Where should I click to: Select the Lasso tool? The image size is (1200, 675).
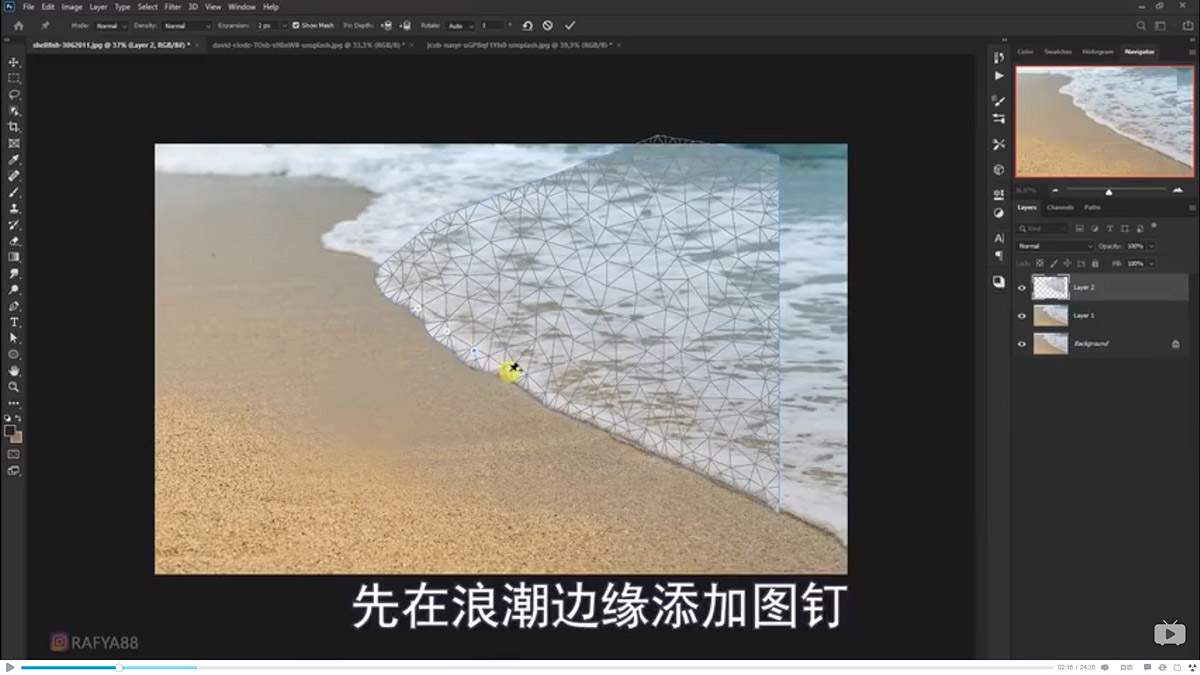[x=13, y=94]
